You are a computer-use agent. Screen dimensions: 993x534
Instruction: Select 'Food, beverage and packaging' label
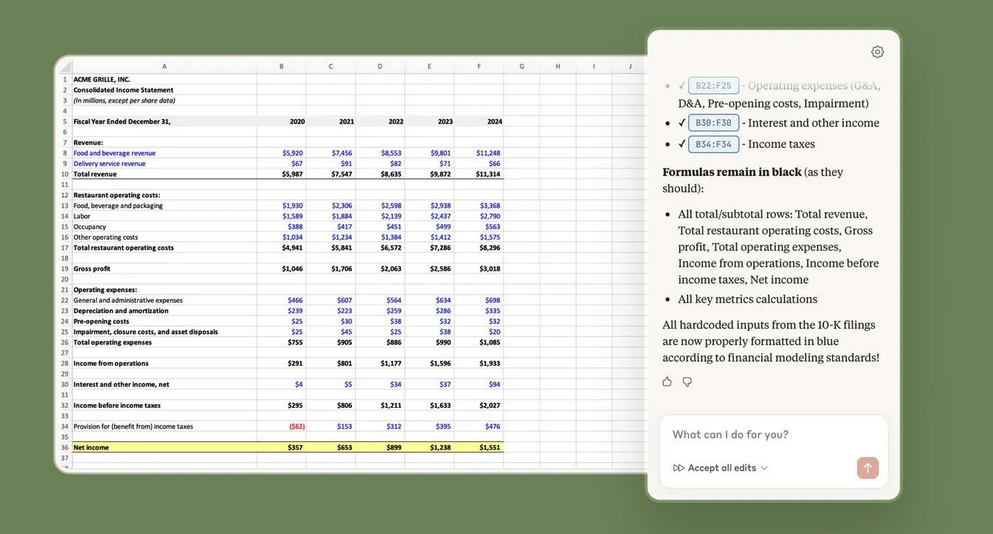tap(165, 206)
